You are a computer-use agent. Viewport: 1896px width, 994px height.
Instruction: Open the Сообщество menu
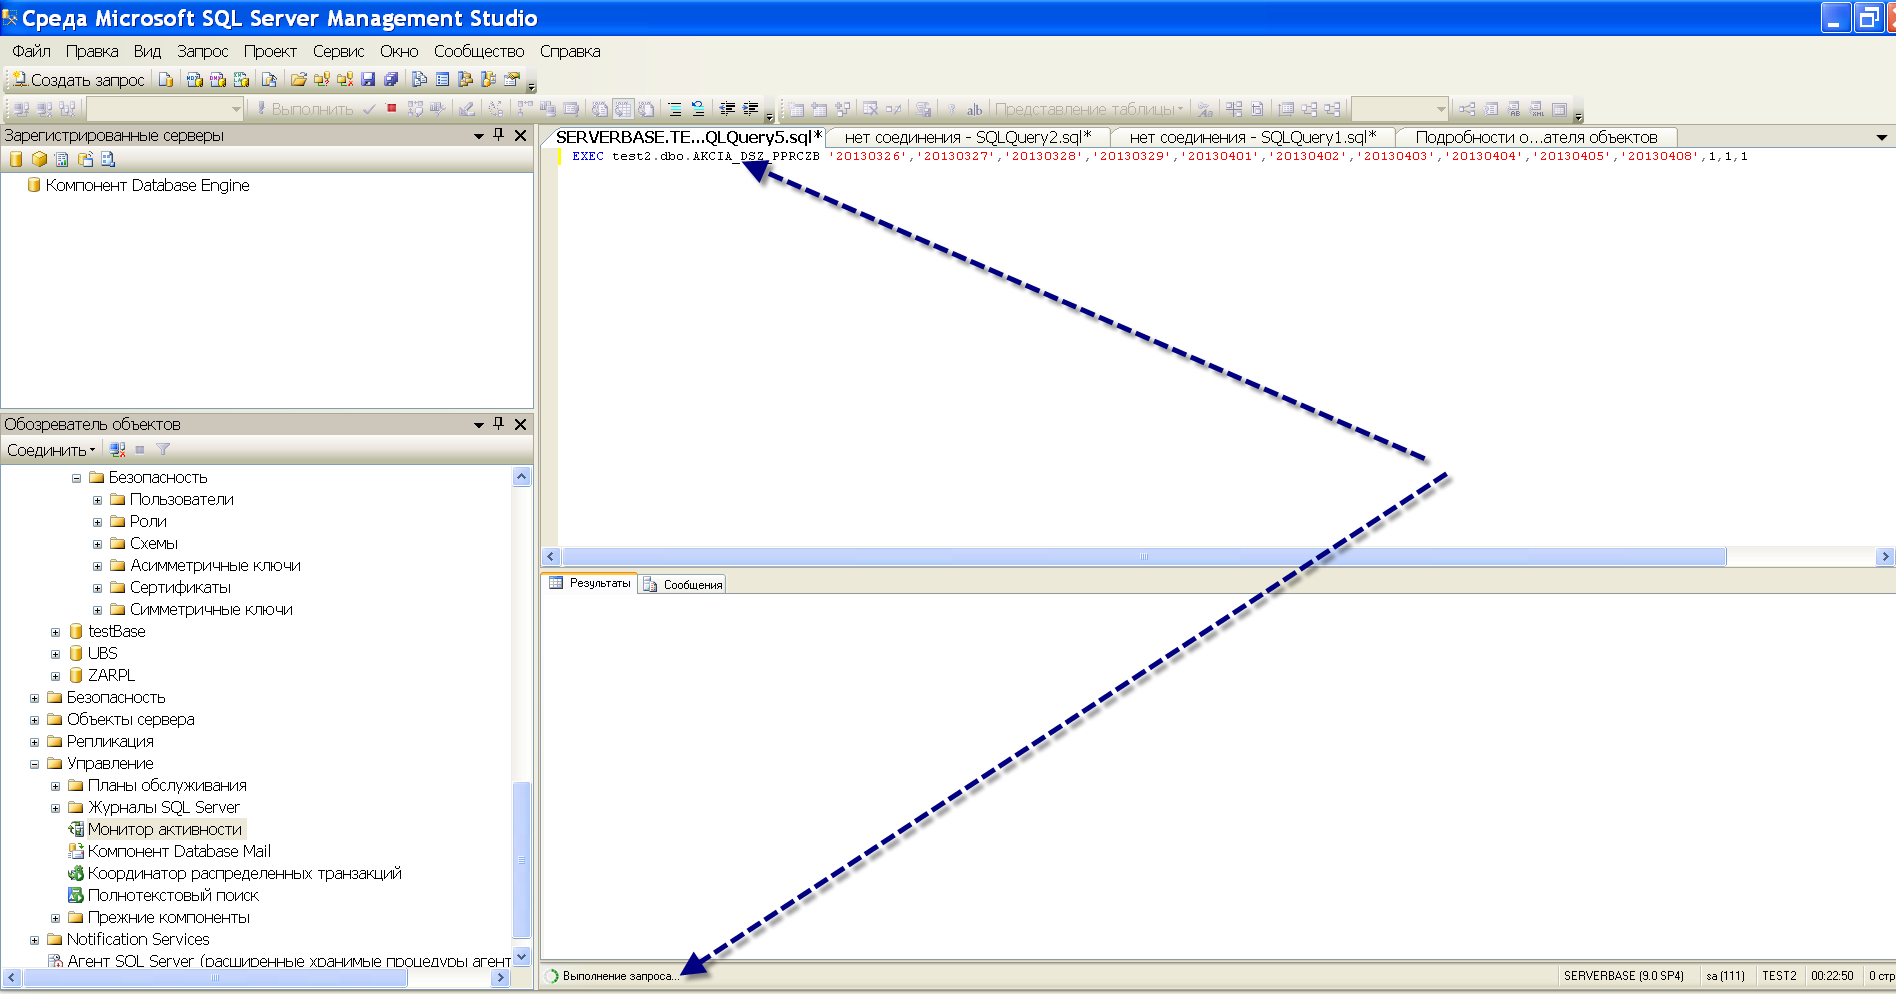pos(478,51)
